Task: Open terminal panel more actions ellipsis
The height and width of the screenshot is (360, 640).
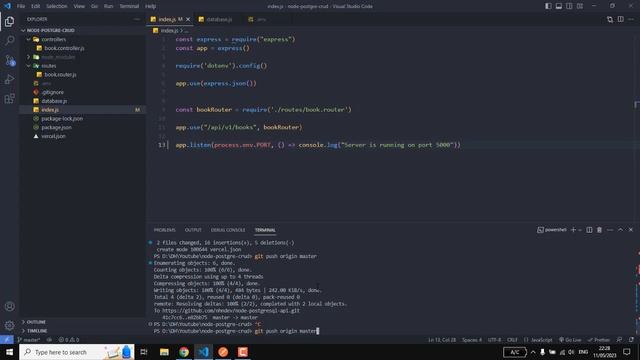Action: [610, 230]
